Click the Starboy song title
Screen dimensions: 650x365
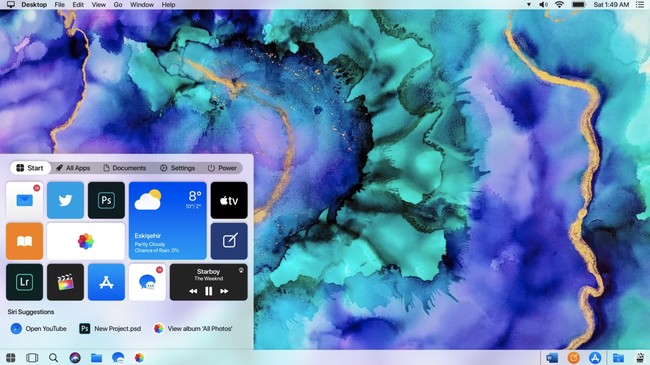tap(209, 272)
